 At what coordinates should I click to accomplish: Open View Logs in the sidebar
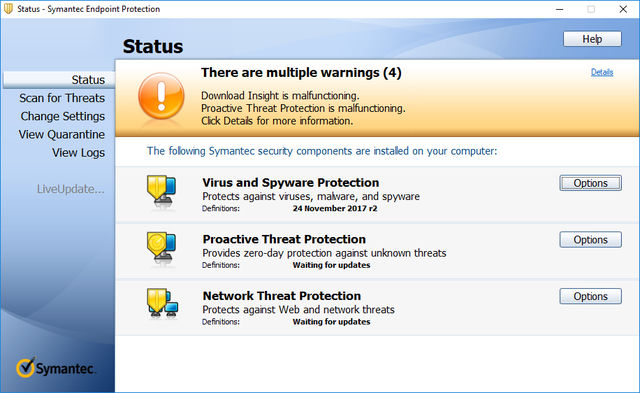pos(78,153)
